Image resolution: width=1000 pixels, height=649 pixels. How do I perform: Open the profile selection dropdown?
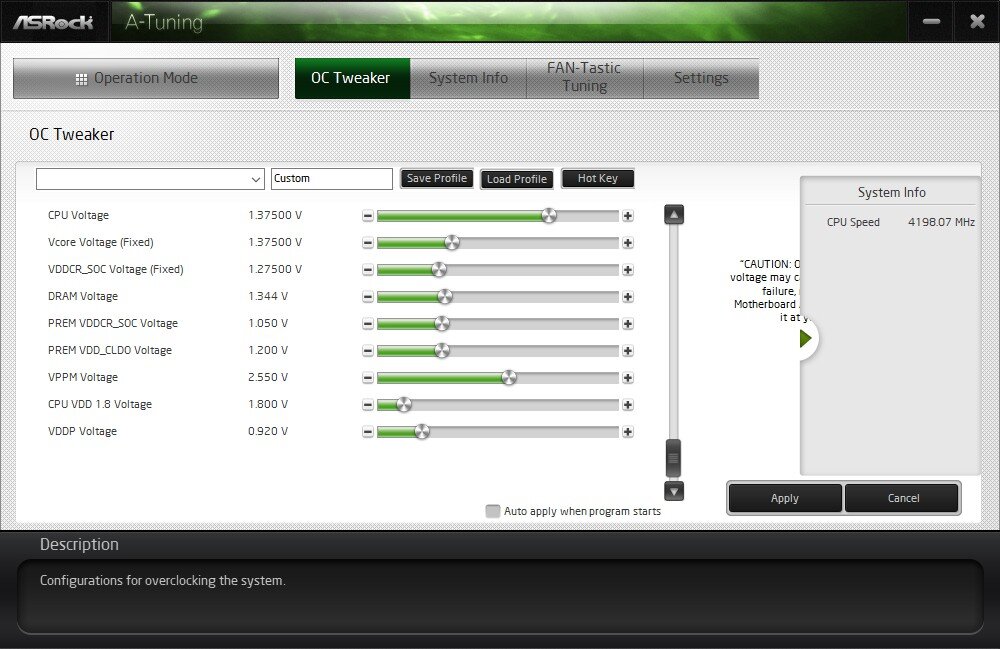[150, 179]
